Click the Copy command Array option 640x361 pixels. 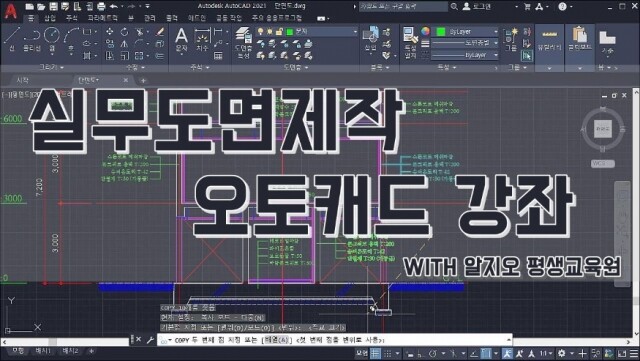point(277,340)
